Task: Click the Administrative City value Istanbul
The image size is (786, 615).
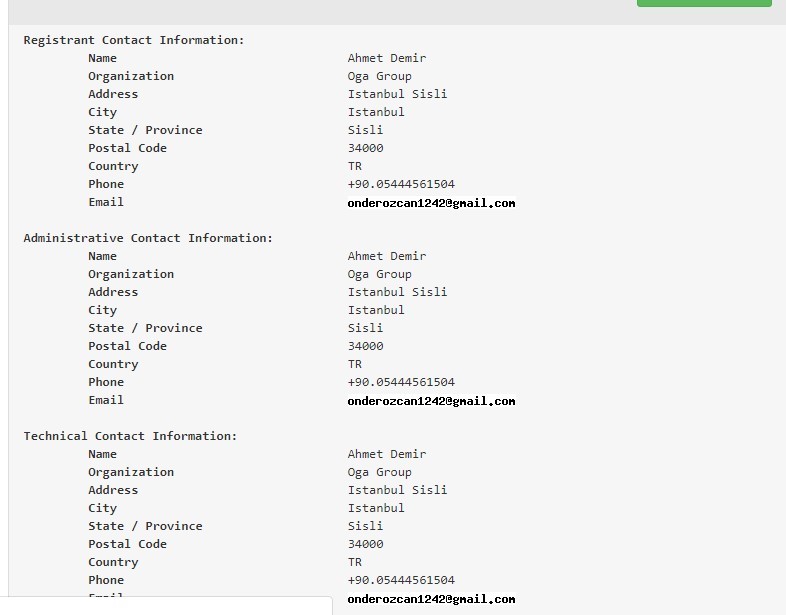Action: pos(376,310)
